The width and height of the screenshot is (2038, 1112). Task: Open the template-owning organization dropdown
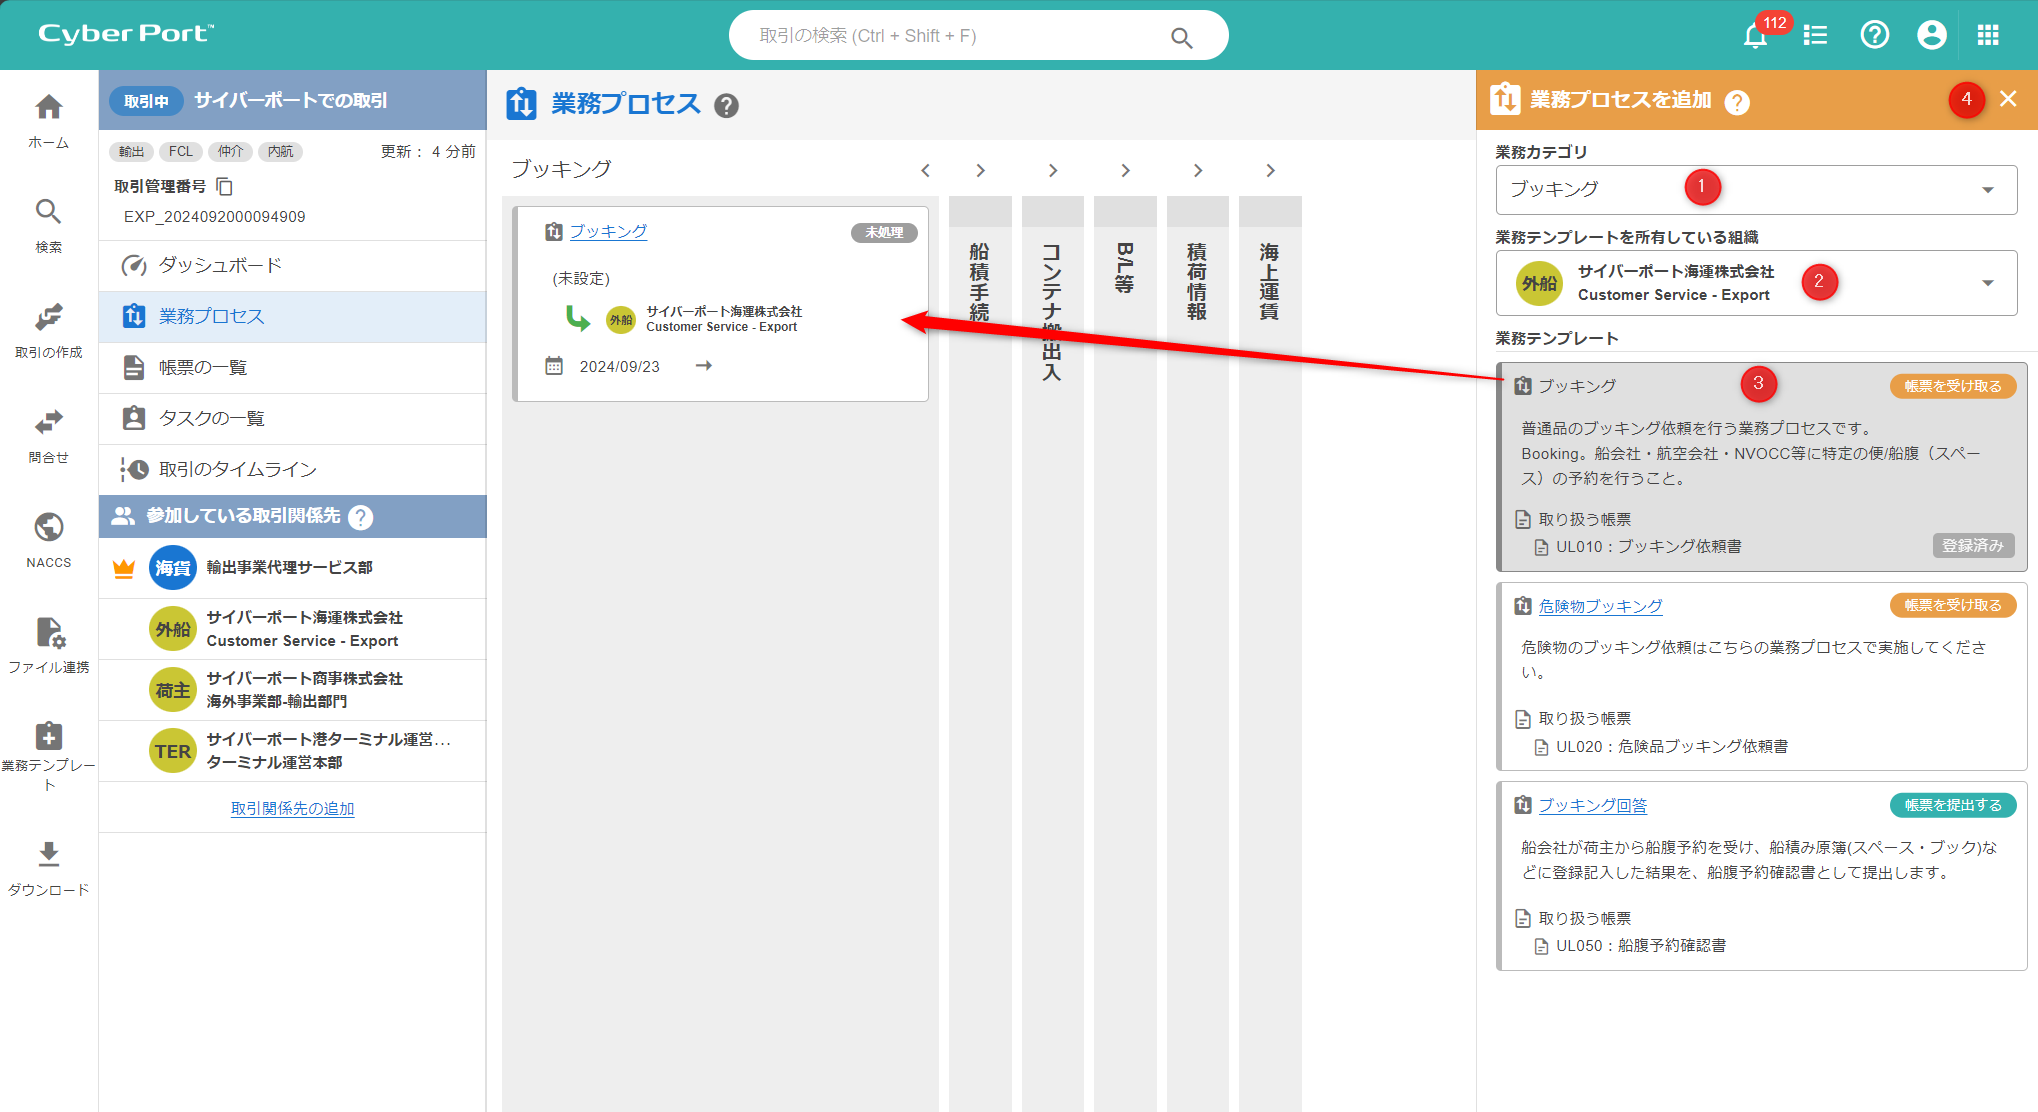[x=1987, y=283]
